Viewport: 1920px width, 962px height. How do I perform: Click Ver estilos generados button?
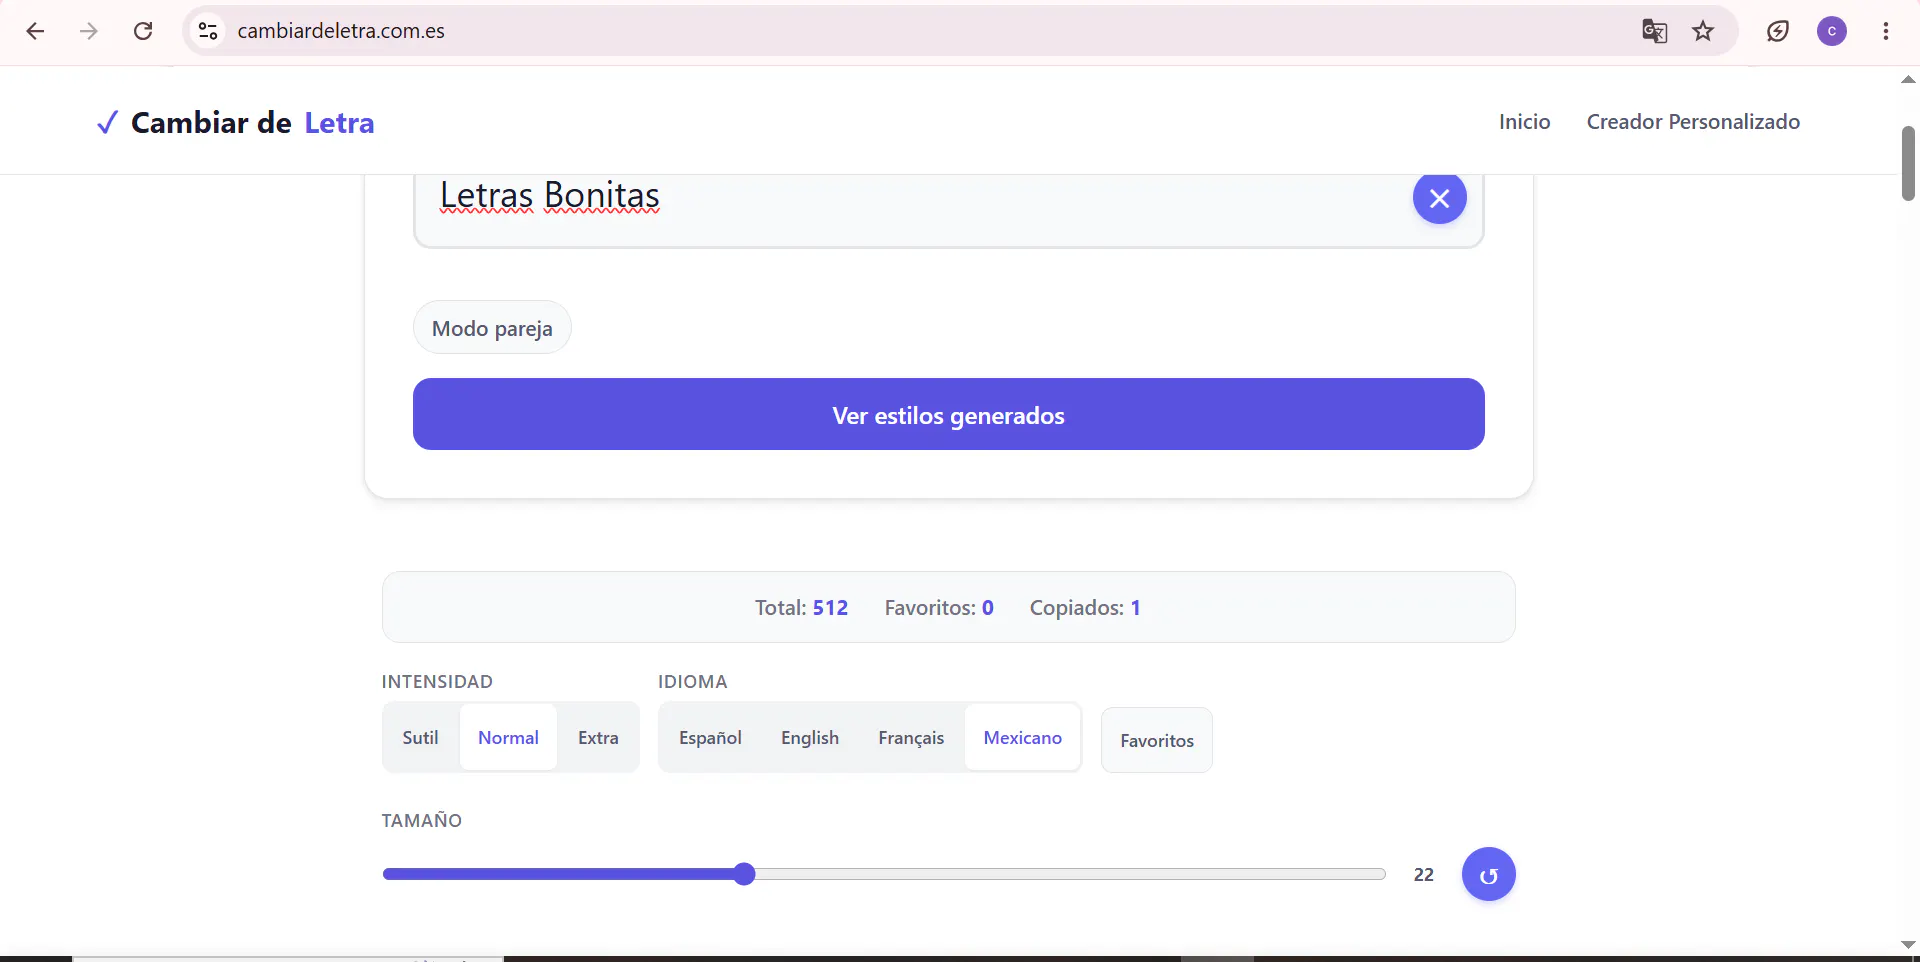tap(948, 414)
